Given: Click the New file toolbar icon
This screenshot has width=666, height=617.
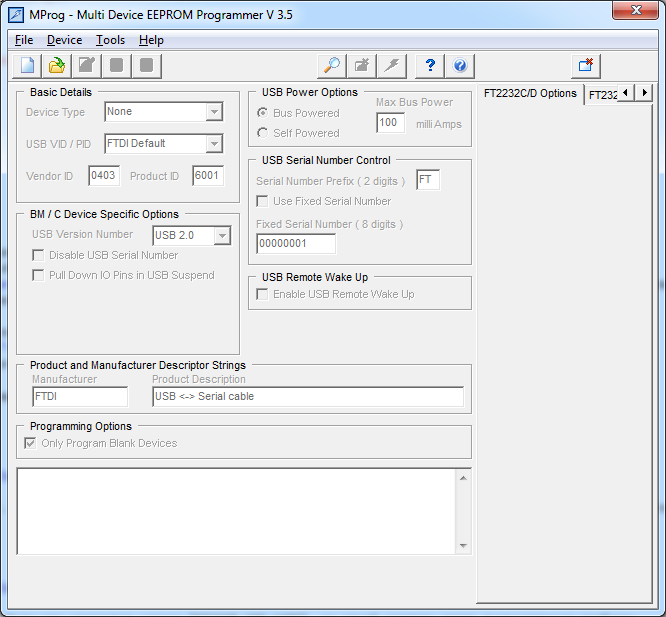Looking at the screenshot, I should [x=27, y=66].
